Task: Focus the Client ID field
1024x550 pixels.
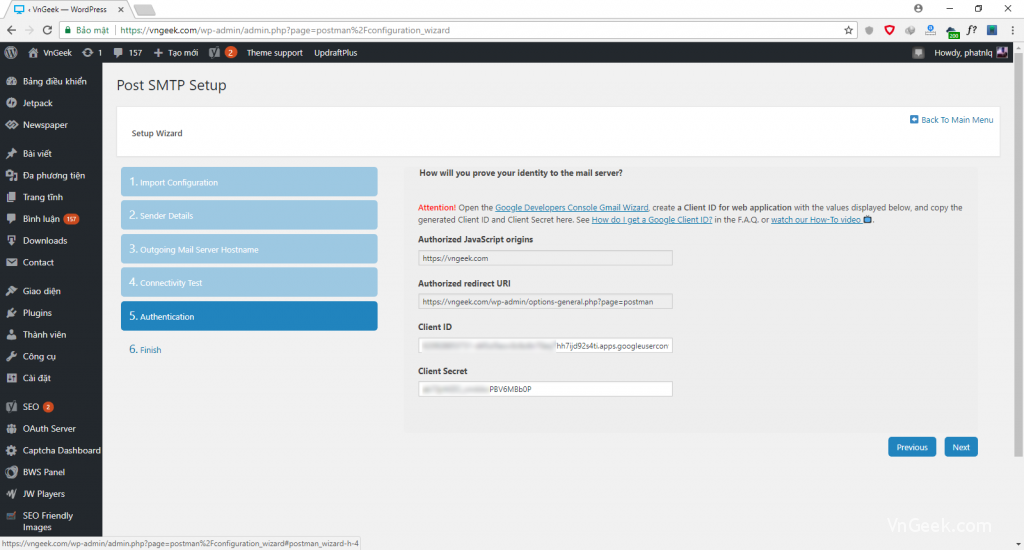Action: point(545,346)
